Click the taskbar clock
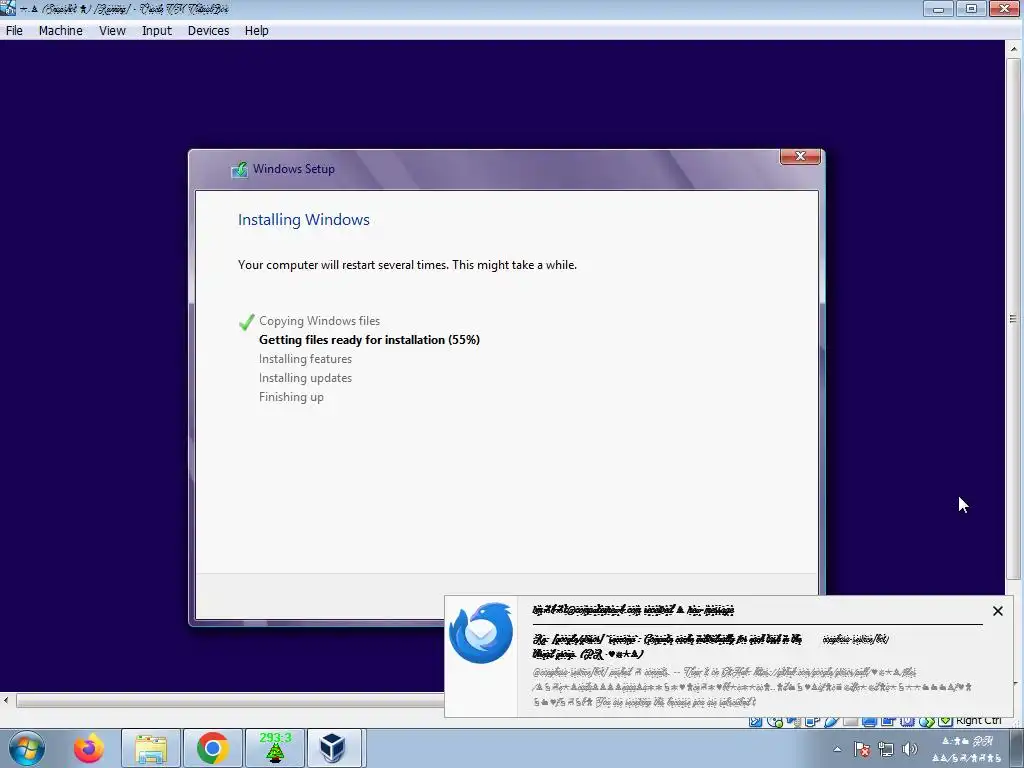Screen dimensions: 1024x768 coord(967,749)
